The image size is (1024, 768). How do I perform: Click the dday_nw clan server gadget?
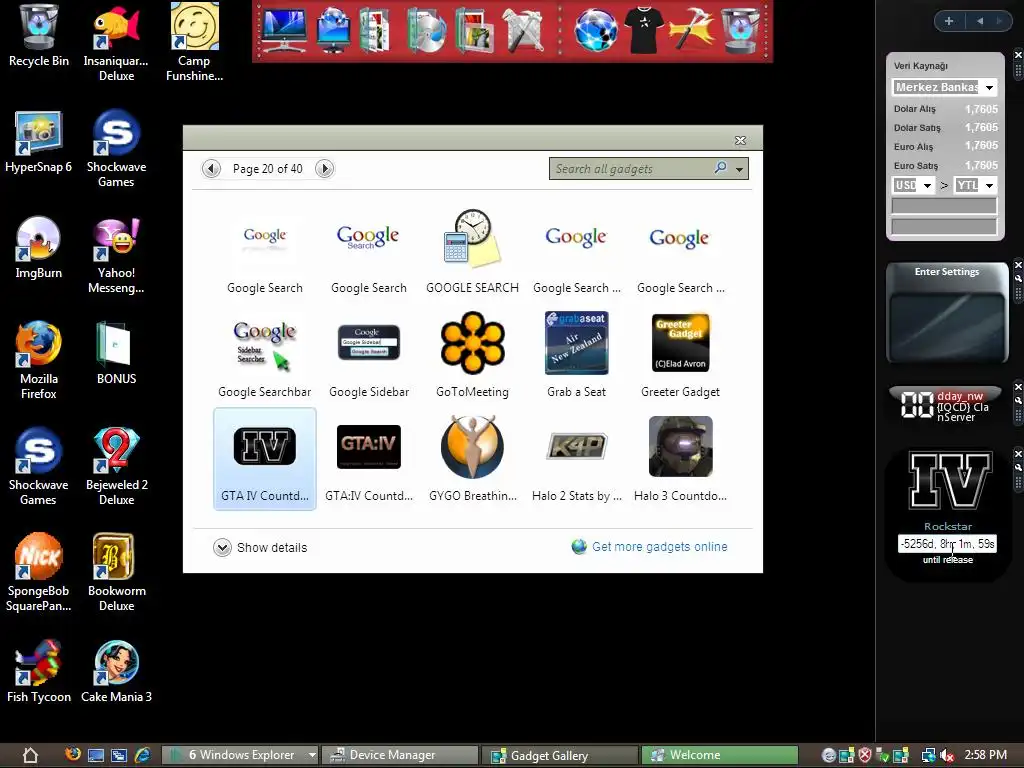[x=945, y=405]
